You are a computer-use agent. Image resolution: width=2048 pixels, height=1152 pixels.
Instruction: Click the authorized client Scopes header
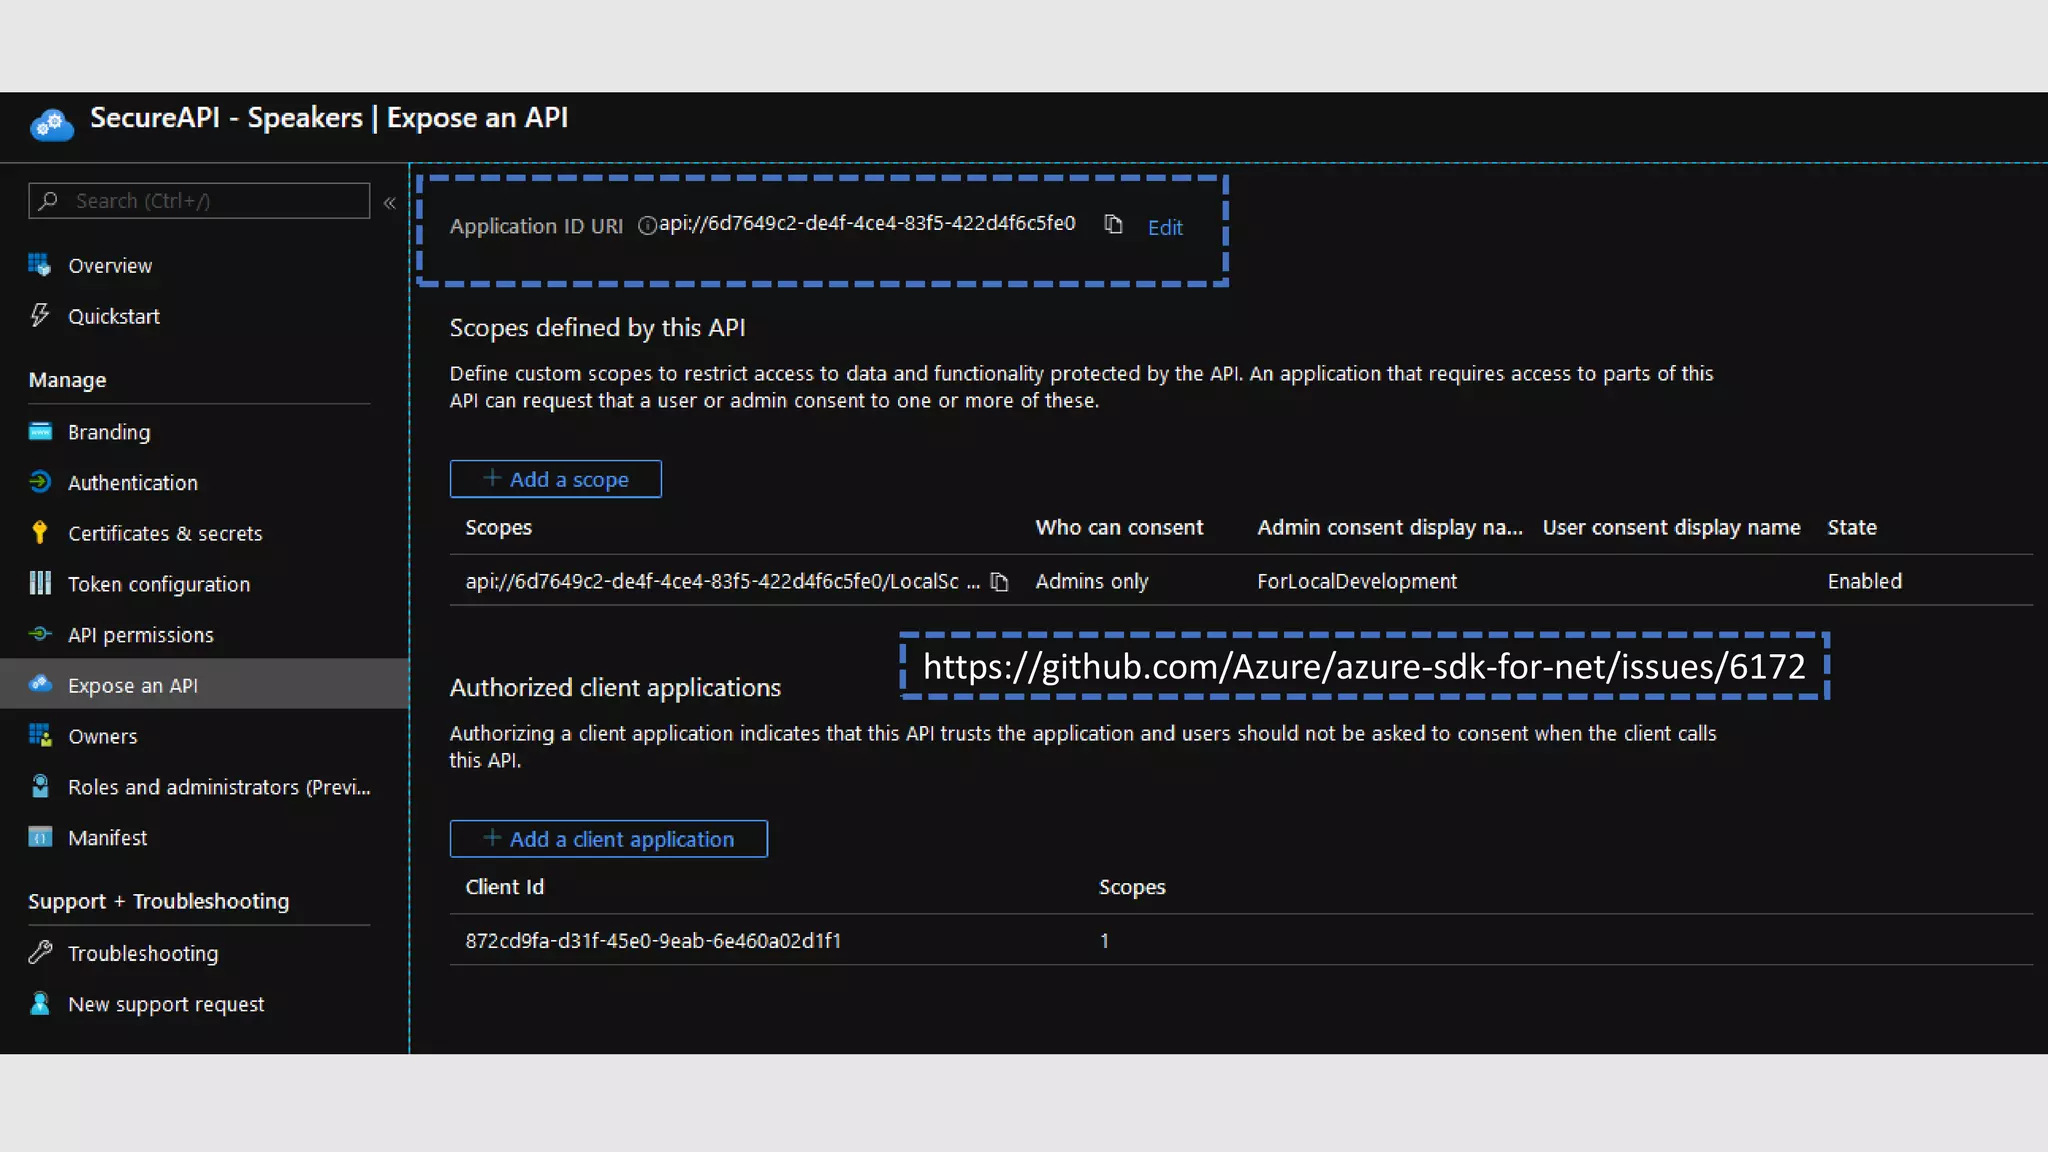pyautogui.click(x=1132, y=887)
